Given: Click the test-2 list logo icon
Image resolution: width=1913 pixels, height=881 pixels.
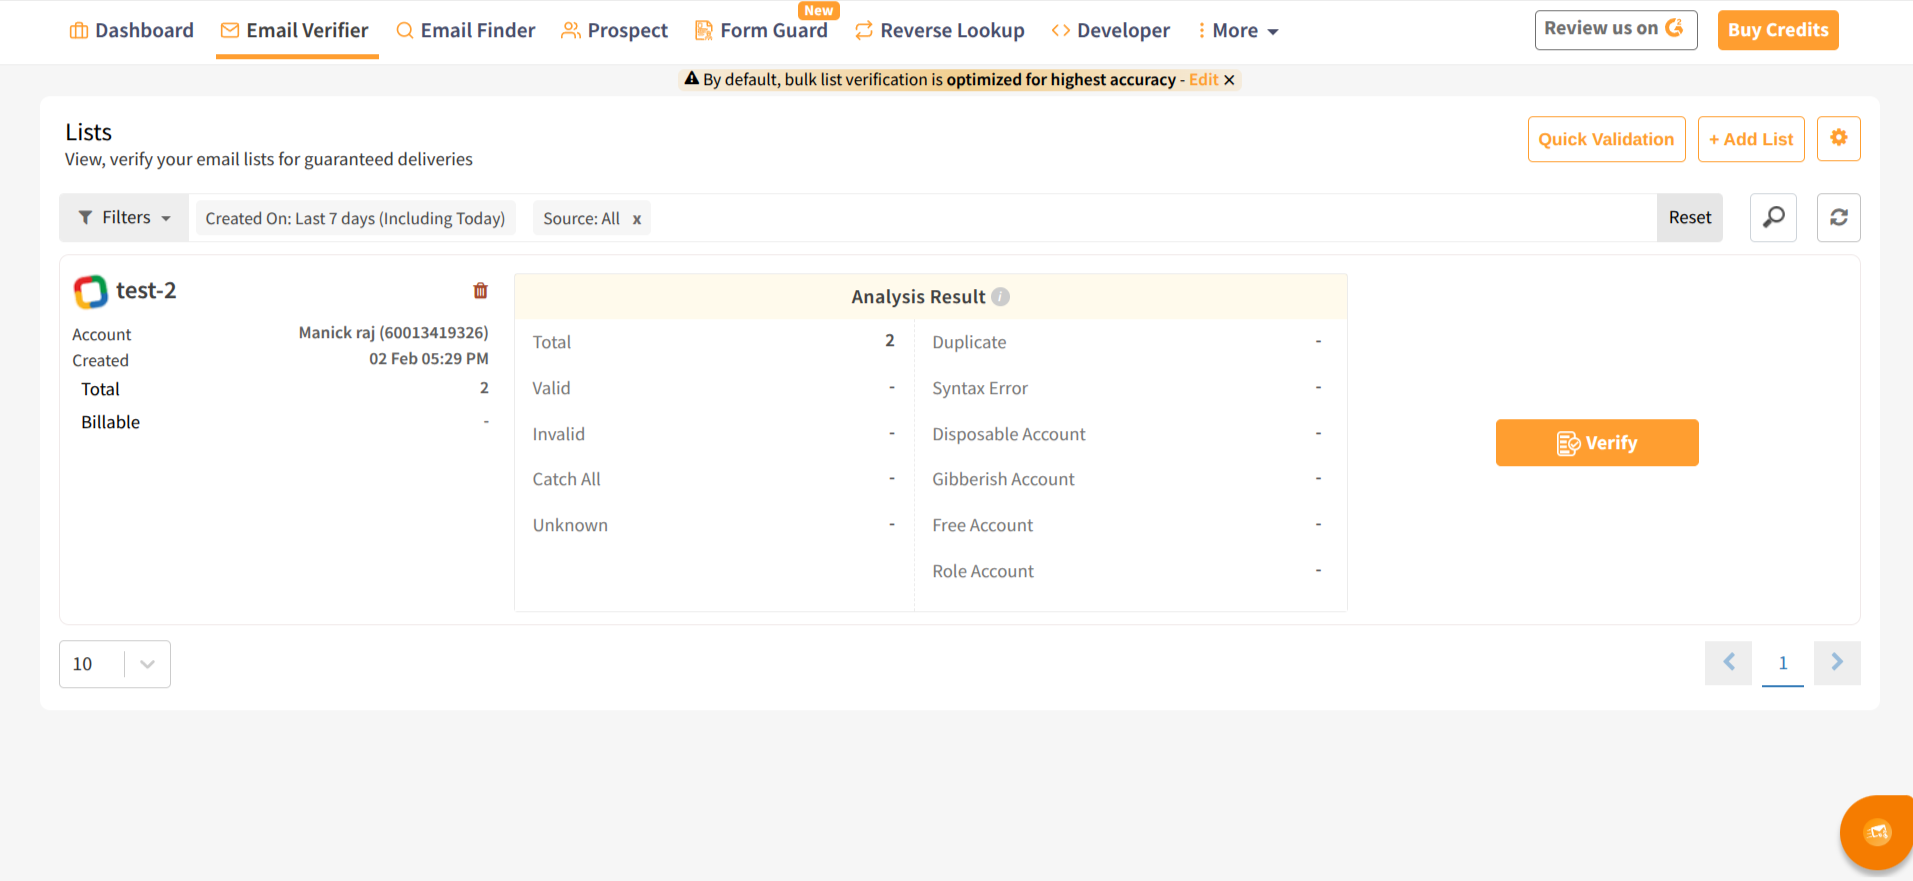Looking at the screenshot, I should (91, 292).
